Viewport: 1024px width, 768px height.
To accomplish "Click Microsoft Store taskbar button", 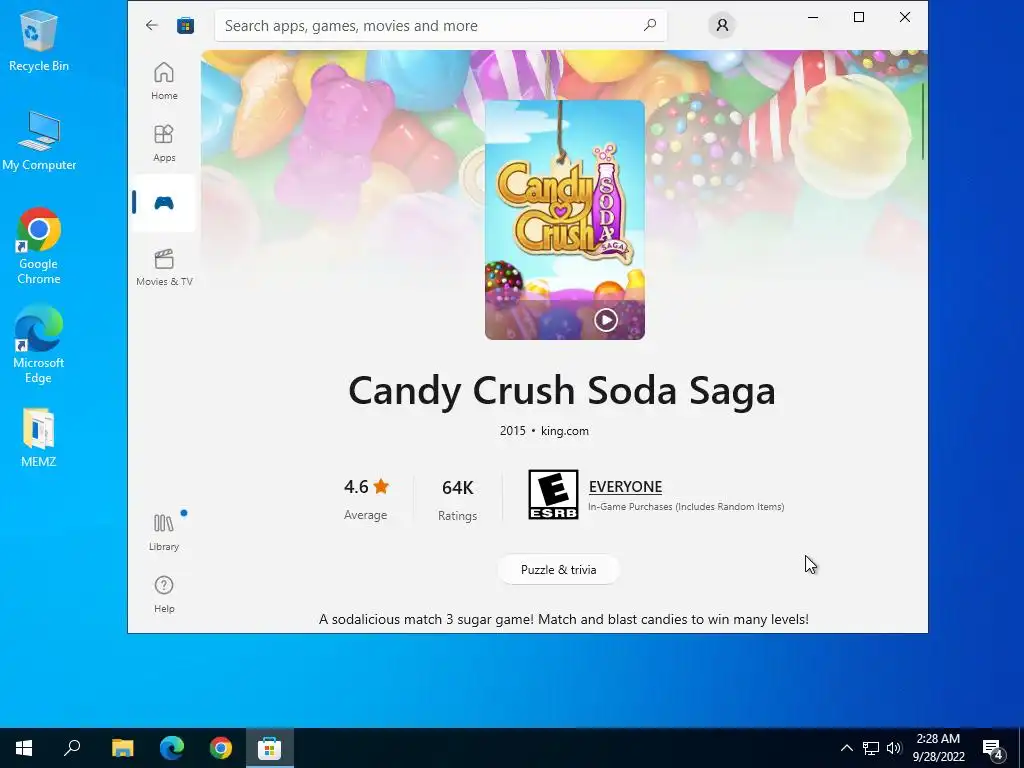I will [x=270, y=748].
